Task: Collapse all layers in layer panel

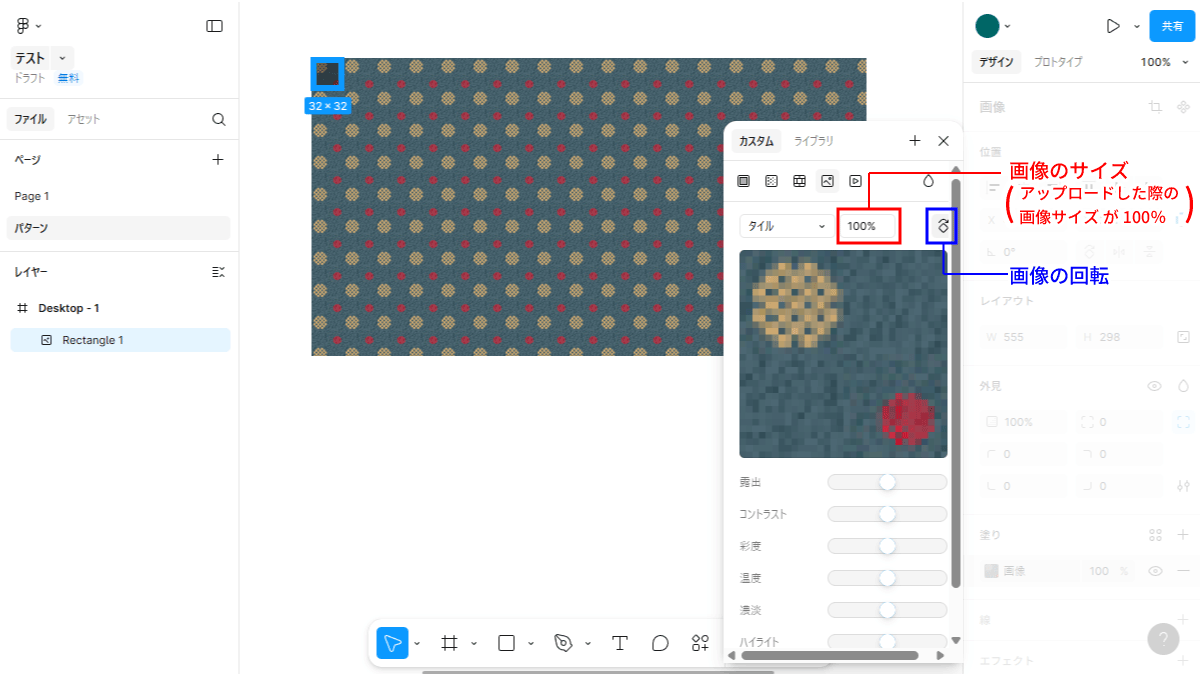Action: click(219, 272)
